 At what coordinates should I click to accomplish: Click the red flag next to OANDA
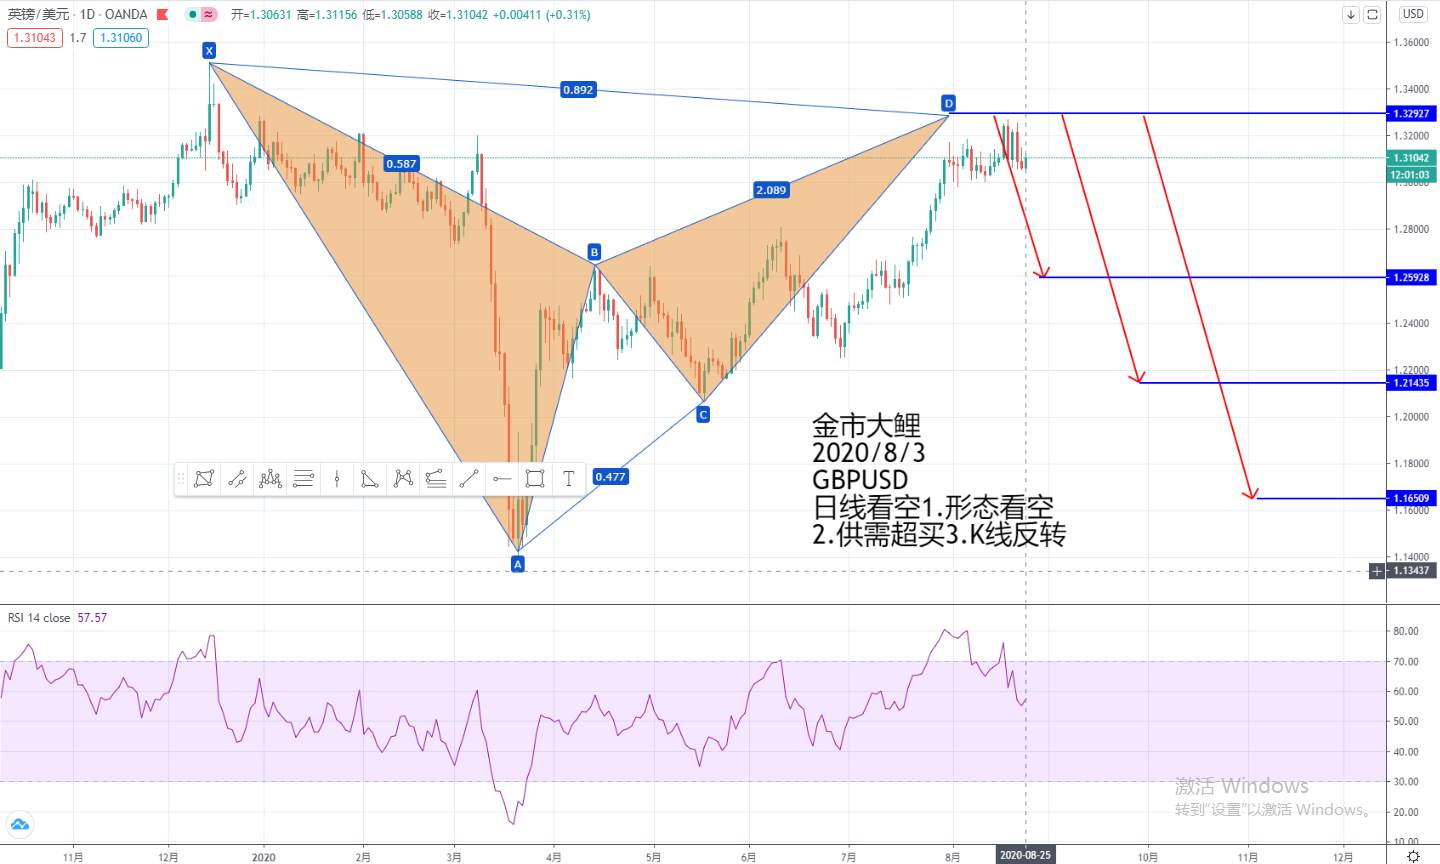(x=162, y=15)
